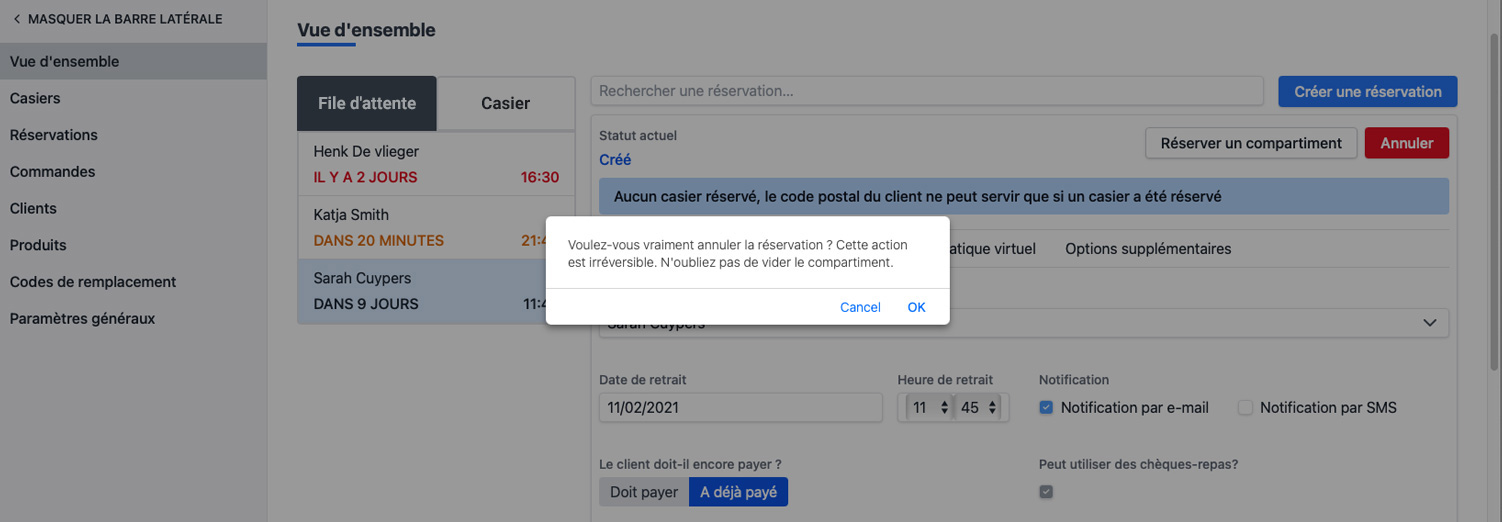Go to Réservations in the sidebar
This screenshot has width=1502, height=522.
pos(54,135)
